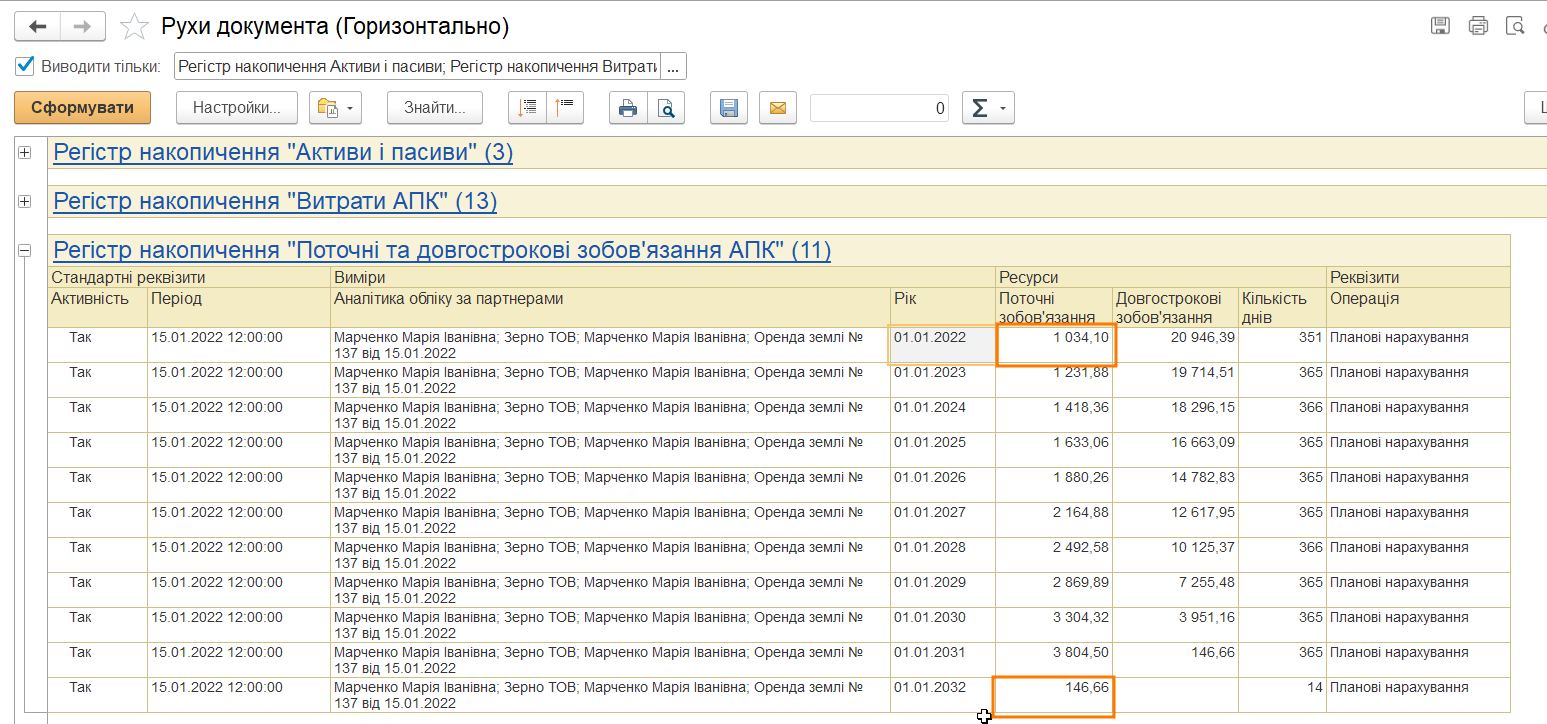Viewport: 1547px width, 724px height.
Task: Collapse all report groups
Action: coord(565,108)
